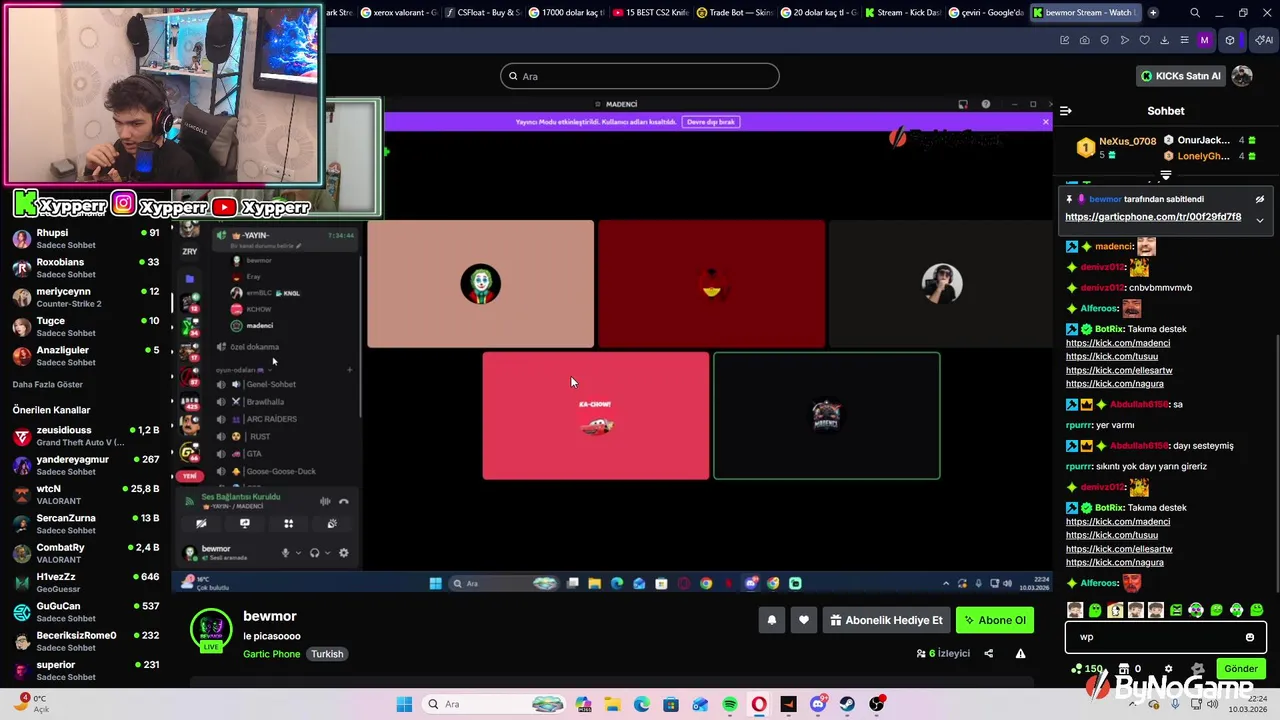Click the Opera player arrow icon

pos(1125,40)
